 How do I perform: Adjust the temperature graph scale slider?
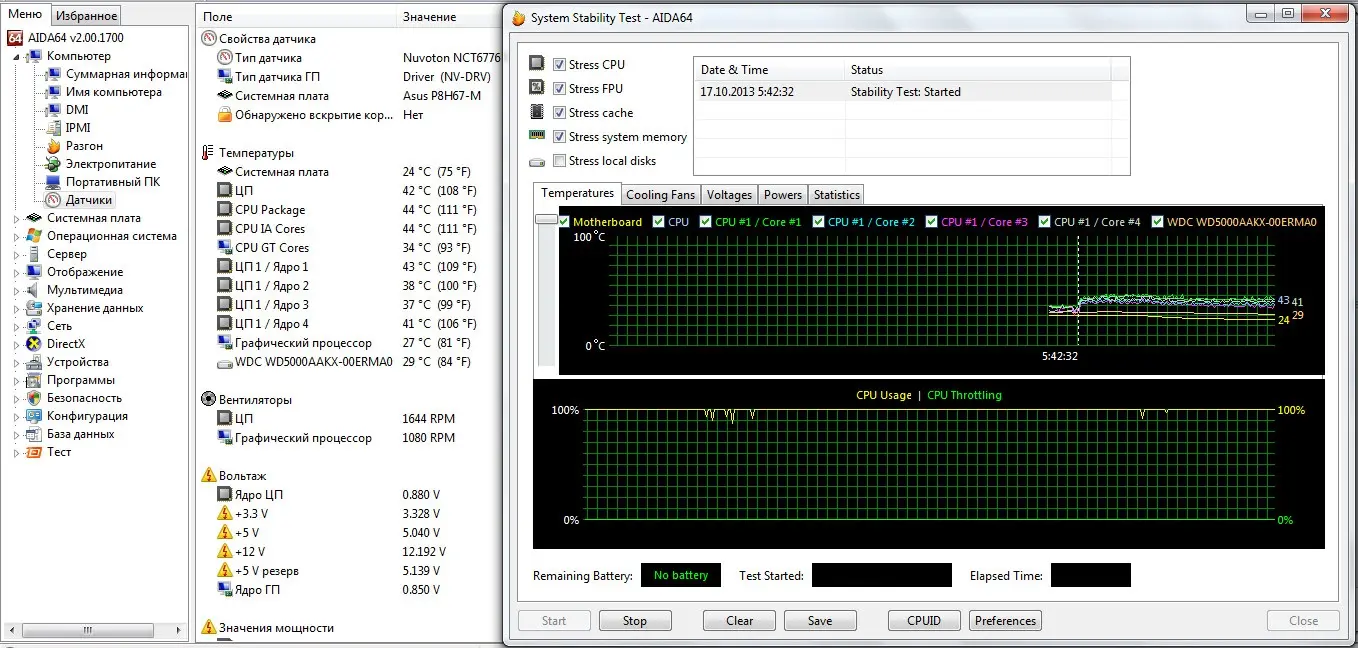[546, 218]
